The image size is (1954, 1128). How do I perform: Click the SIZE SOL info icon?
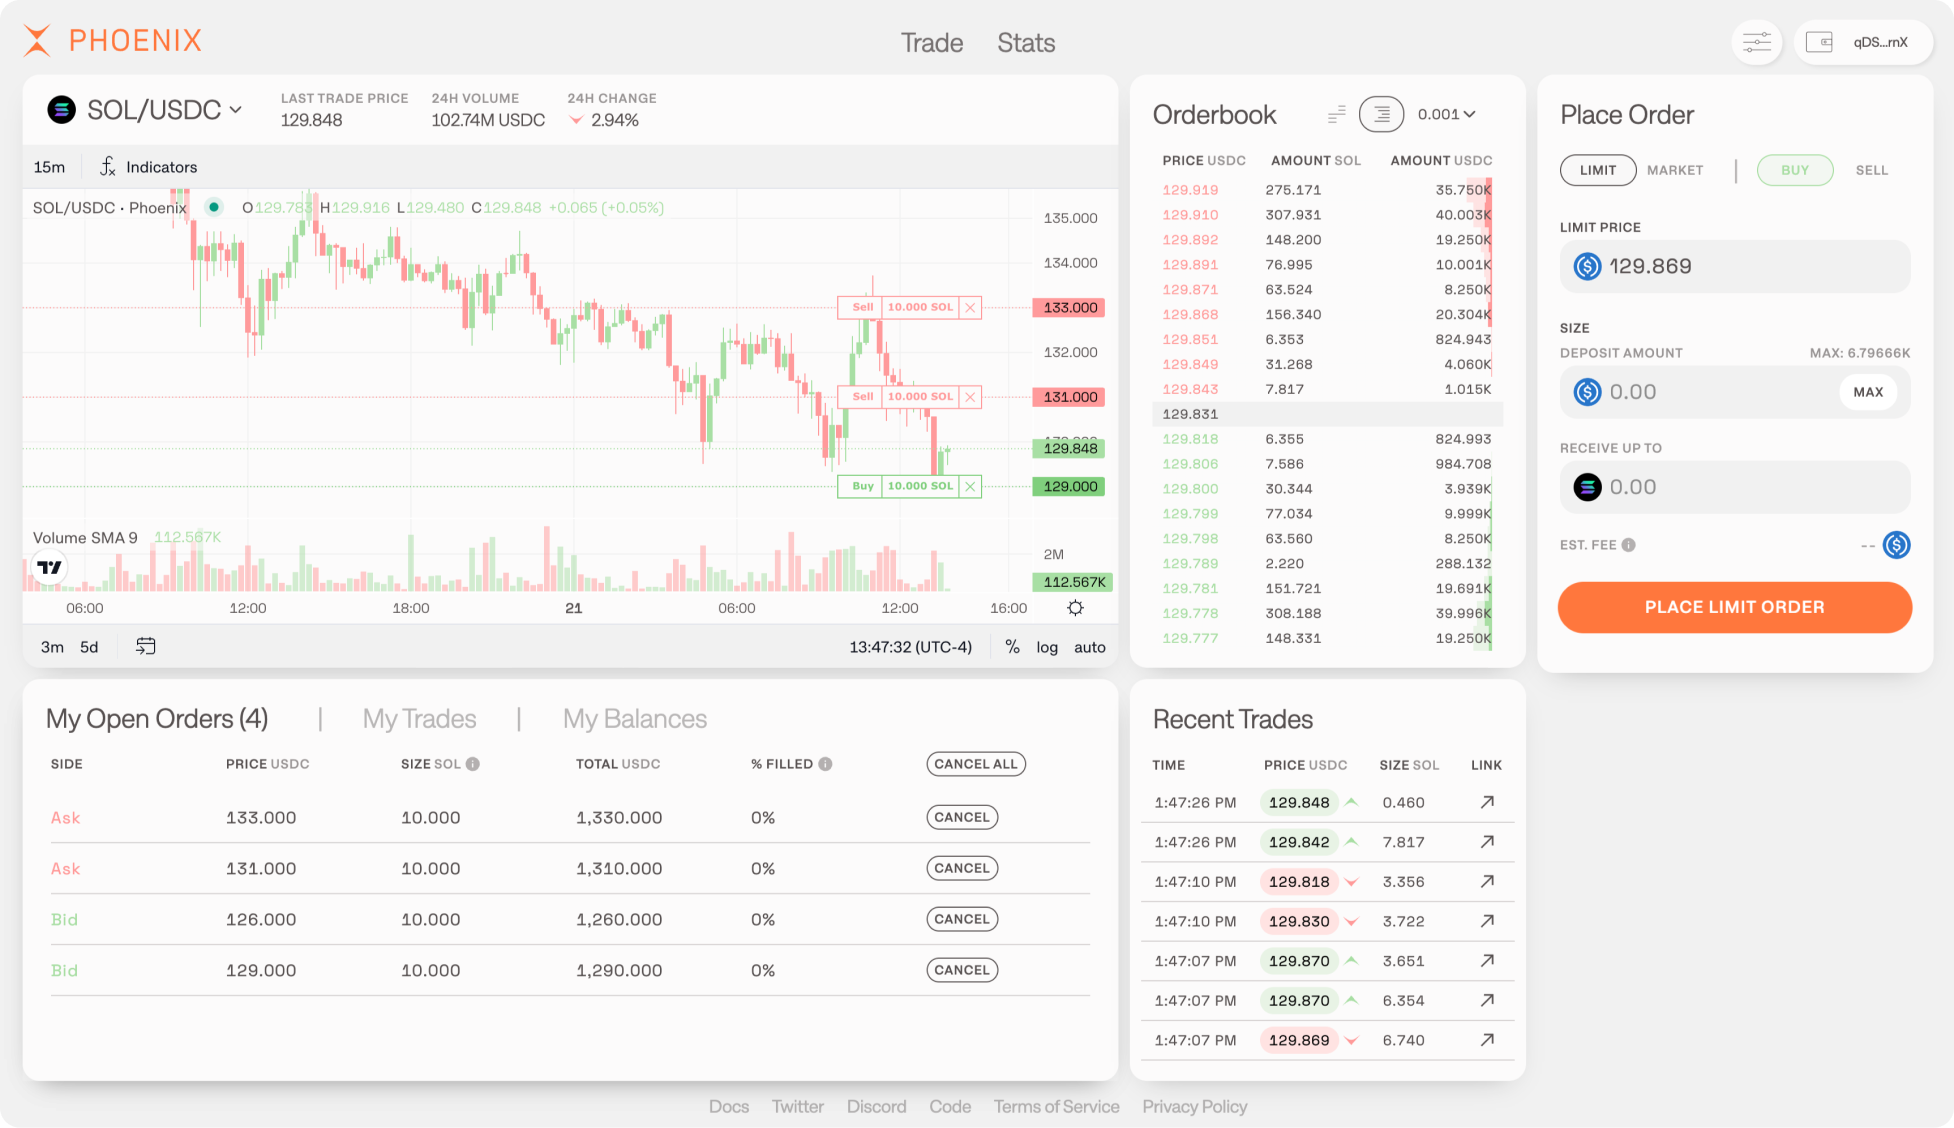(x=473, y=764)
